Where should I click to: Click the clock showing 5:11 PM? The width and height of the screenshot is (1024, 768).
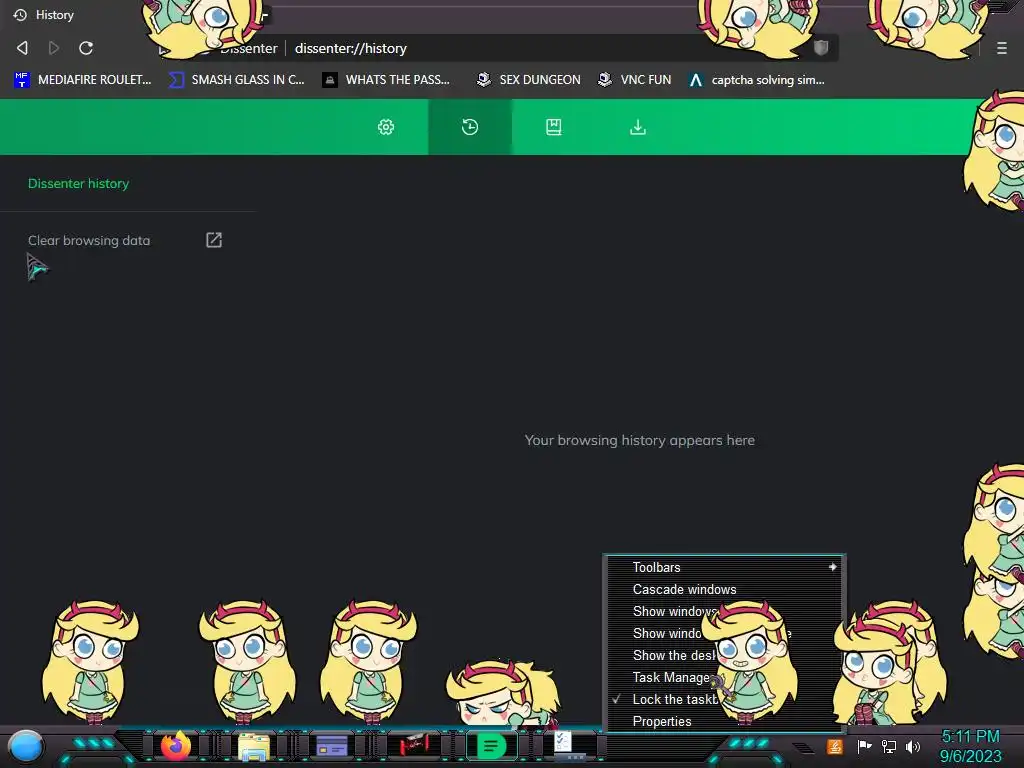click(x=970, y=746)
